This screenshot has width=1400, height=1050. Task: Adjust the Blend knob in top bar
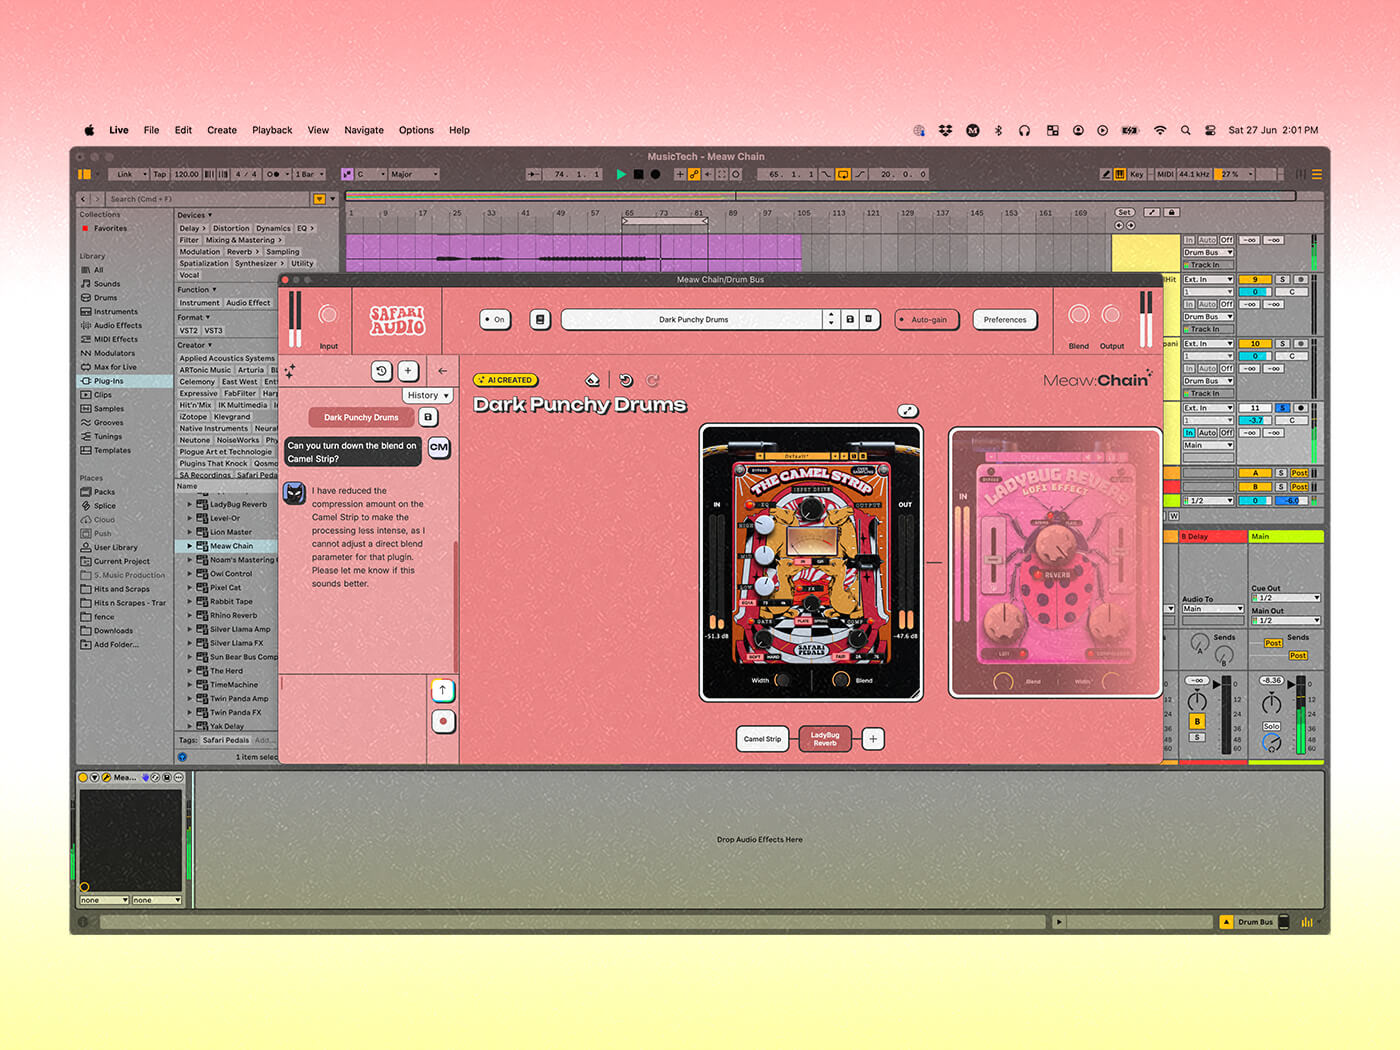click(1079, 315)
